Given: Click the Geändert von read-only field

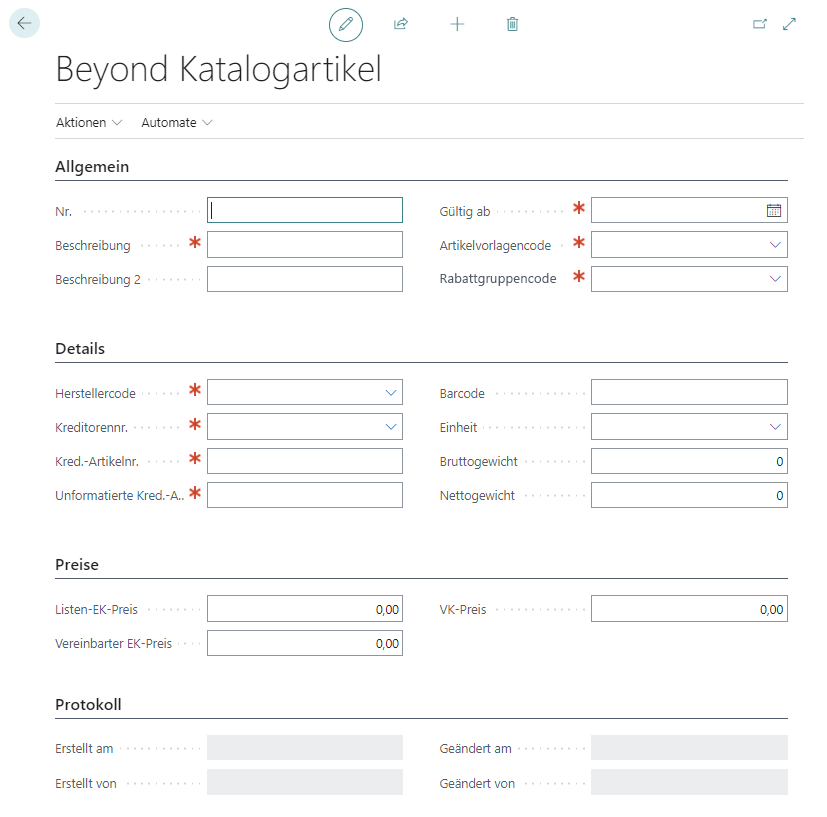Looking at the screenshot, I should (x=689, y=782).
